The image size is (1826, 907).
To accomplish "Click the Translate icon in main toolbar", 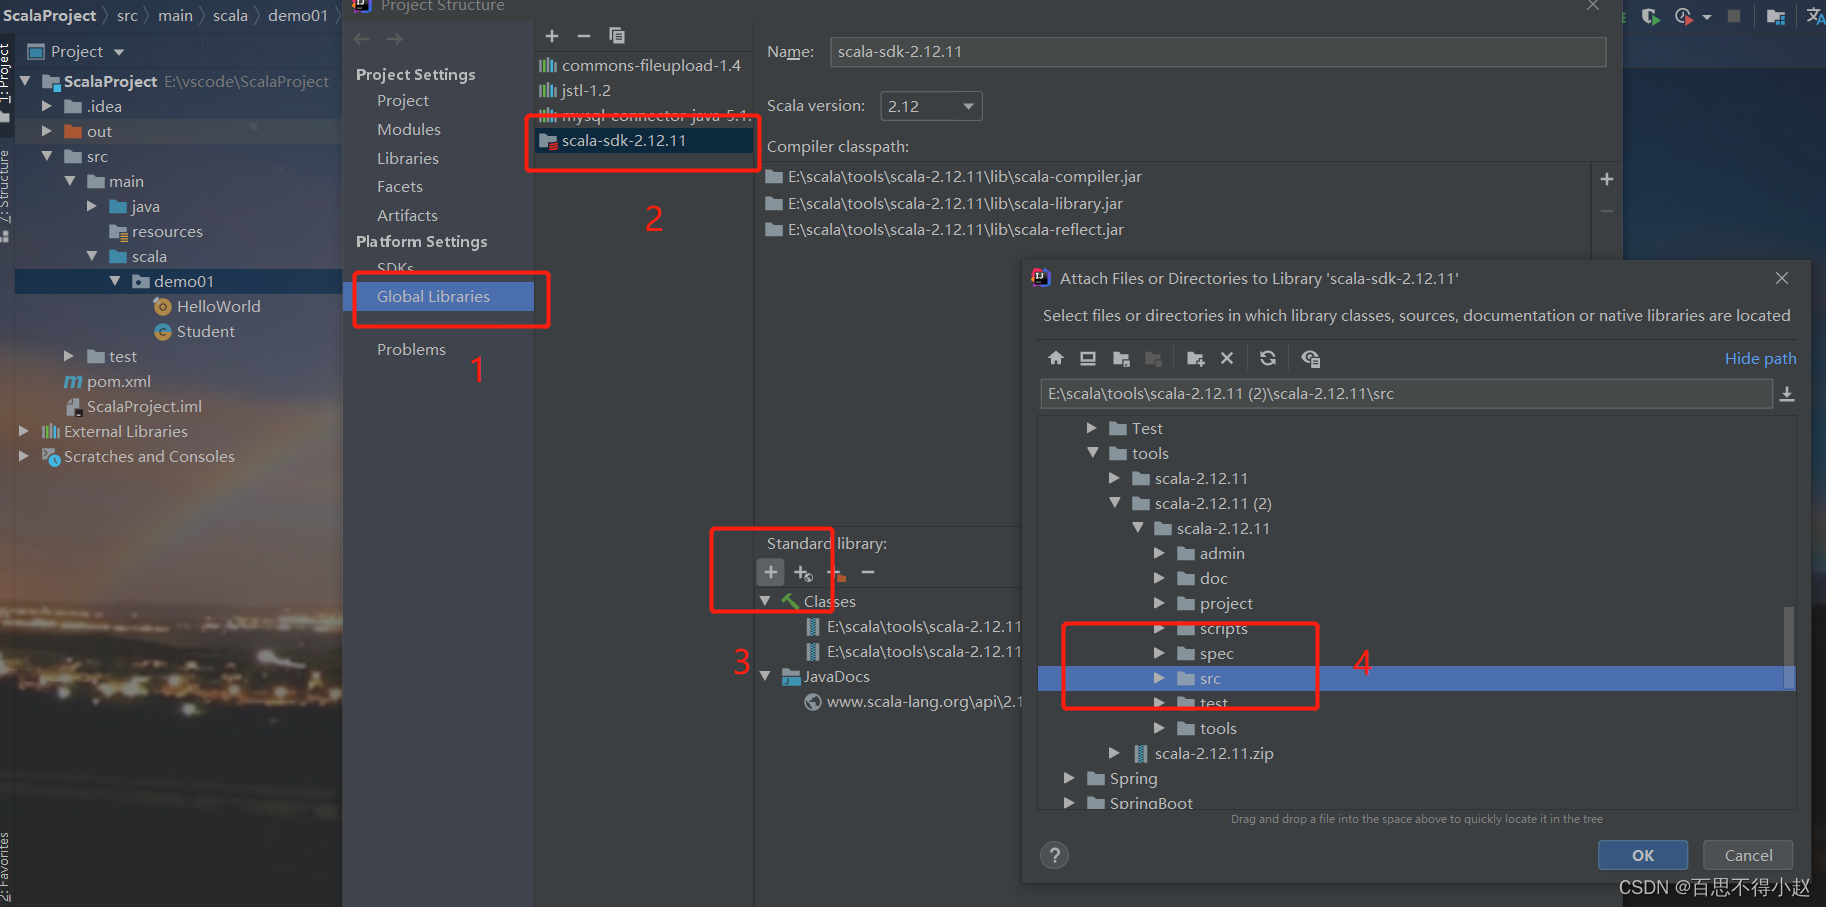I will (x=1815, y=16).
